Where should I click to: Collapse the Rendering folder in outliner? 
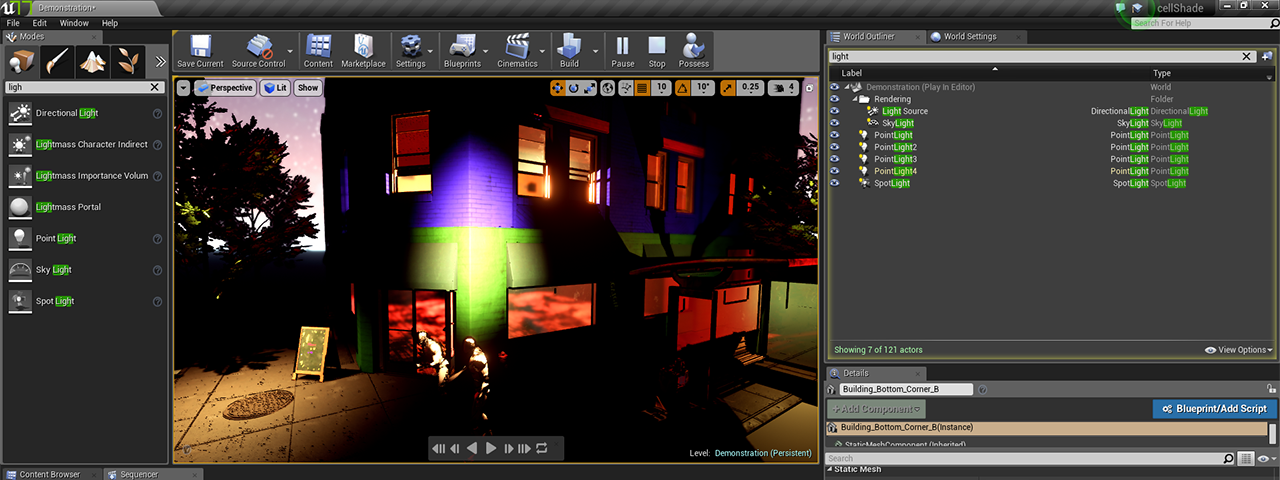tap(856, 99)
